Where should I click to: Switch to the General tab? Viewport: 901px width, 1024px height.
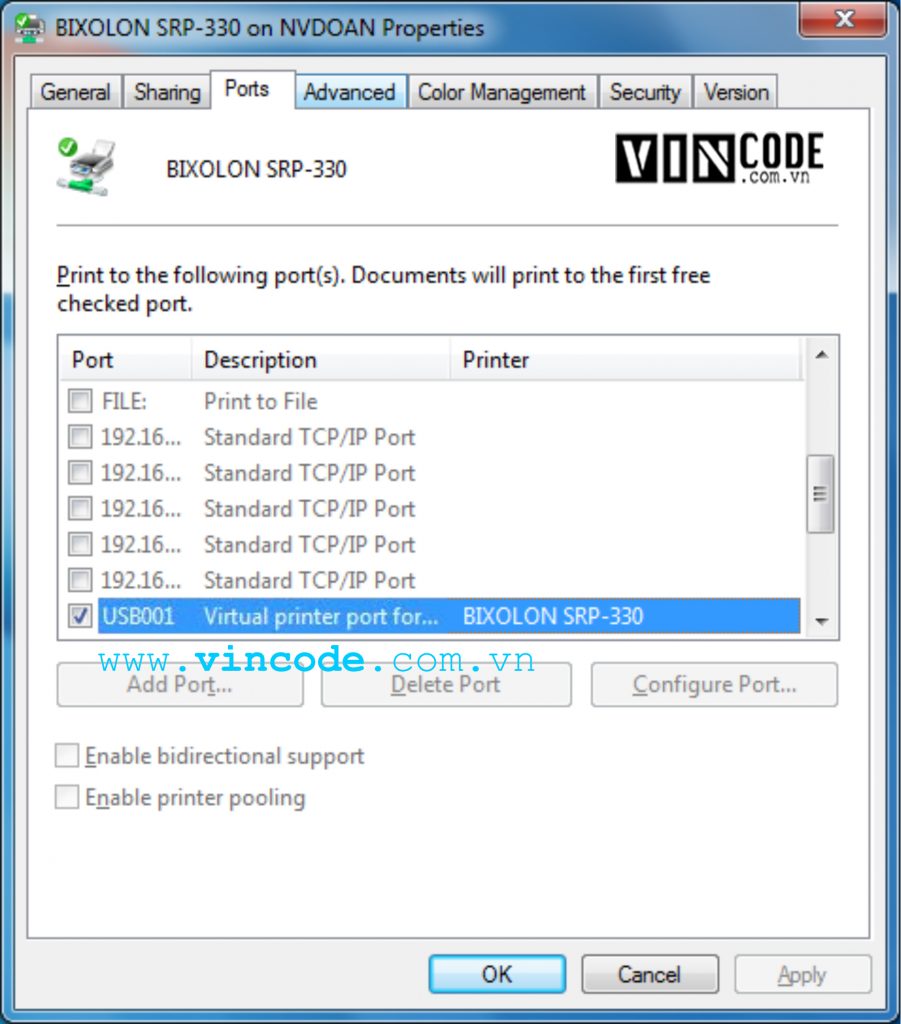point(76,92)
